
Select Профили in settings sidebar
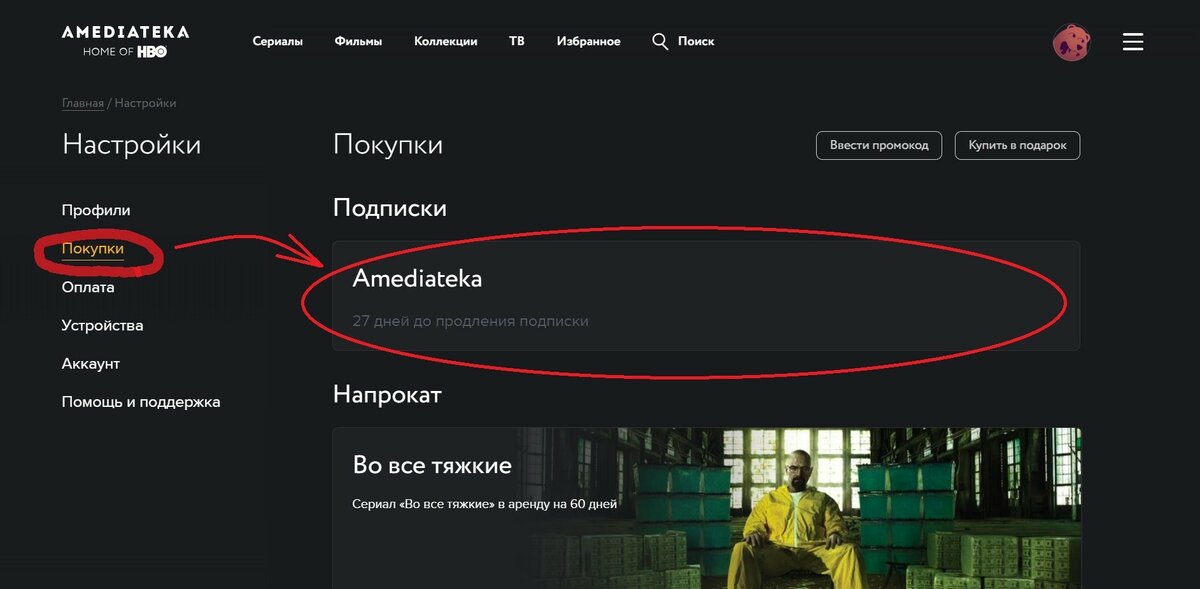tap(96, 210)
